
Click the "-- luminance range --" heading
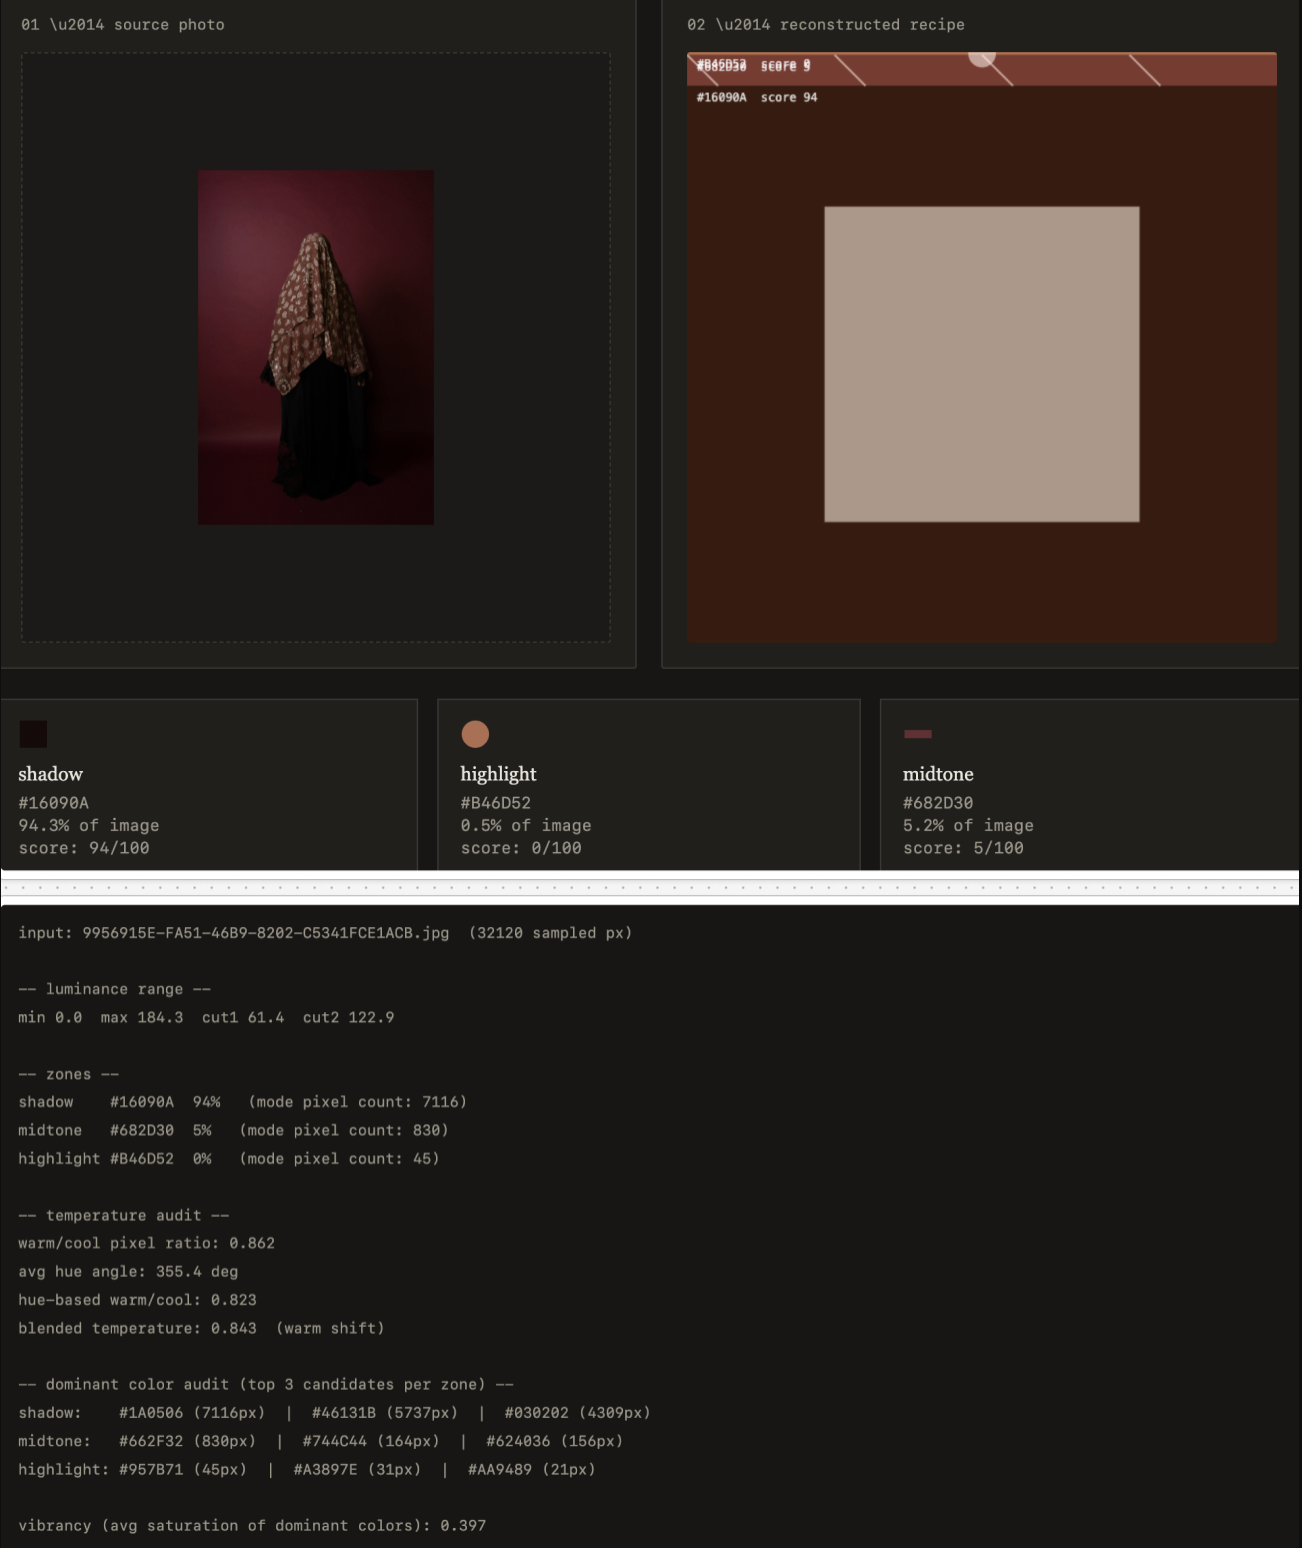[x=115, y=989]
